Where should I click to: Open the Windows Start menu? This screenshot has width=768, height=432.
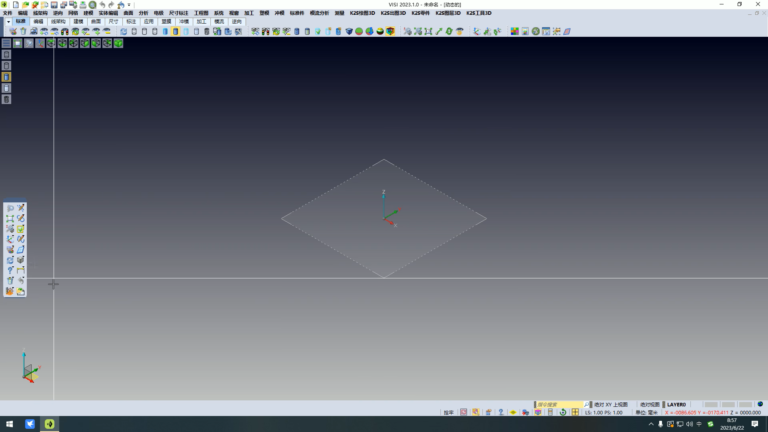(x=9, y=424)
